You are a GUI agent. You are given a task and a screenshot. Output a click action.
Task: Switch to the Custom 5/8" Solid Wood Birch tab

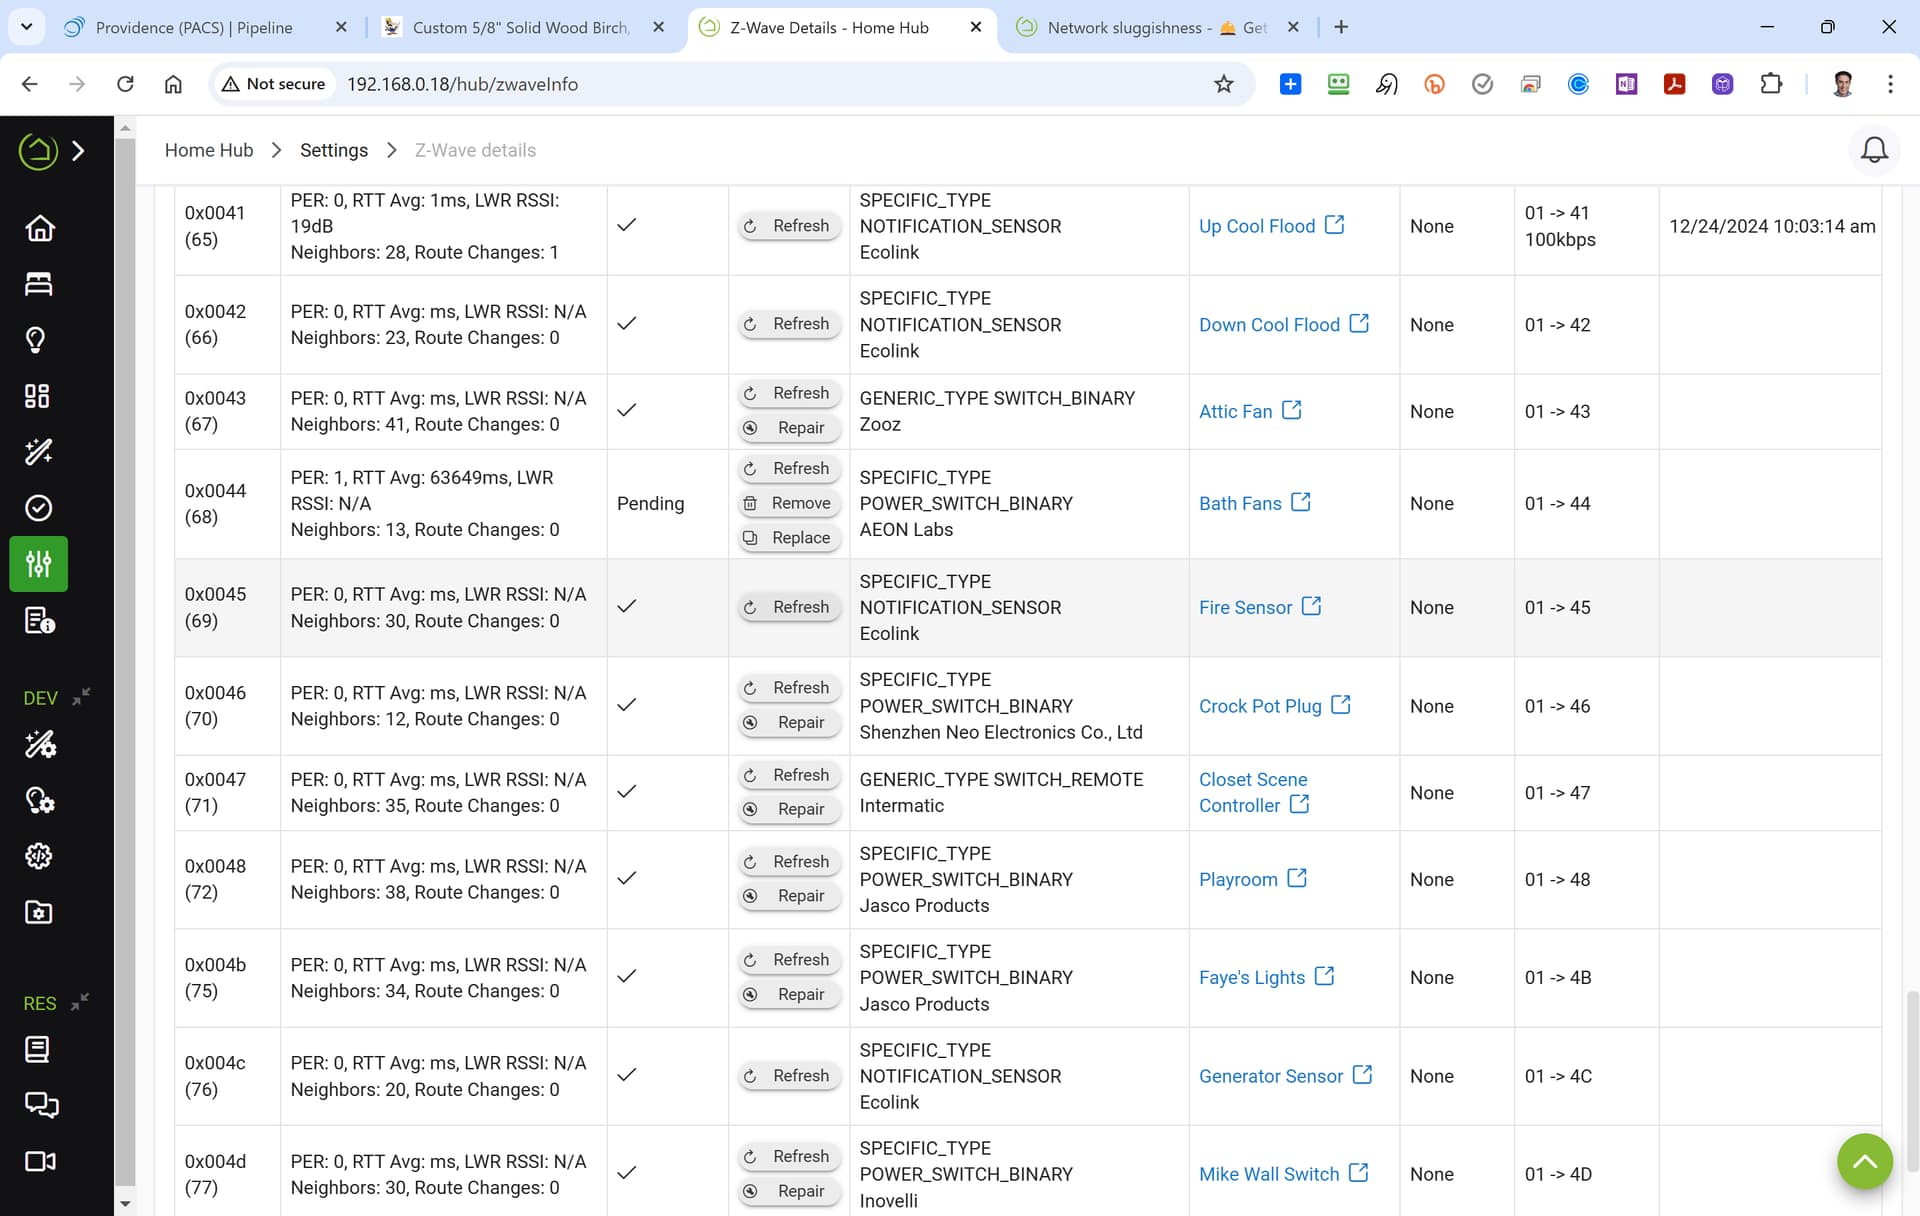pyautogui.click(x=521, y=27)
